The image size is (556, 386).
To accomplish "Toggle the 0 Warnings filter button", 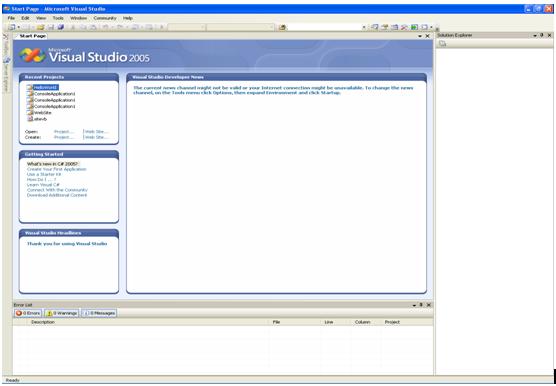I will (x=62, y=313).
